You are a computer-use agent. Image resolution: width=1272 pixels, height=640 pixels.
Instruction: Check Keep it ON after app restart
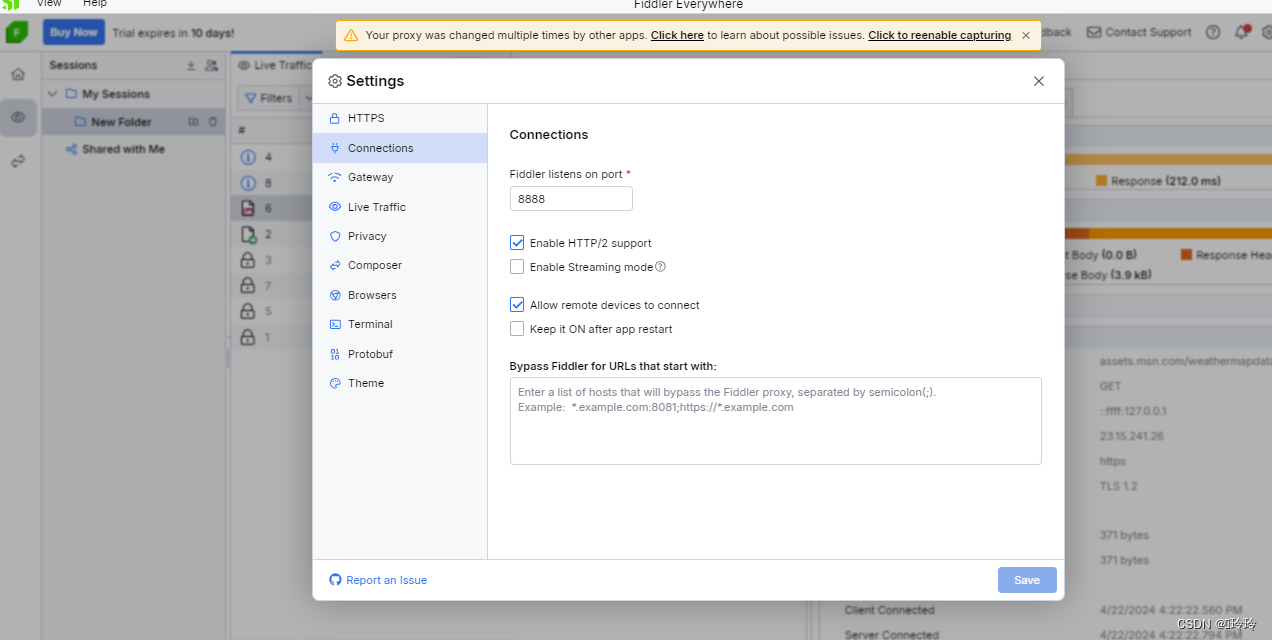tap(517, 329)
